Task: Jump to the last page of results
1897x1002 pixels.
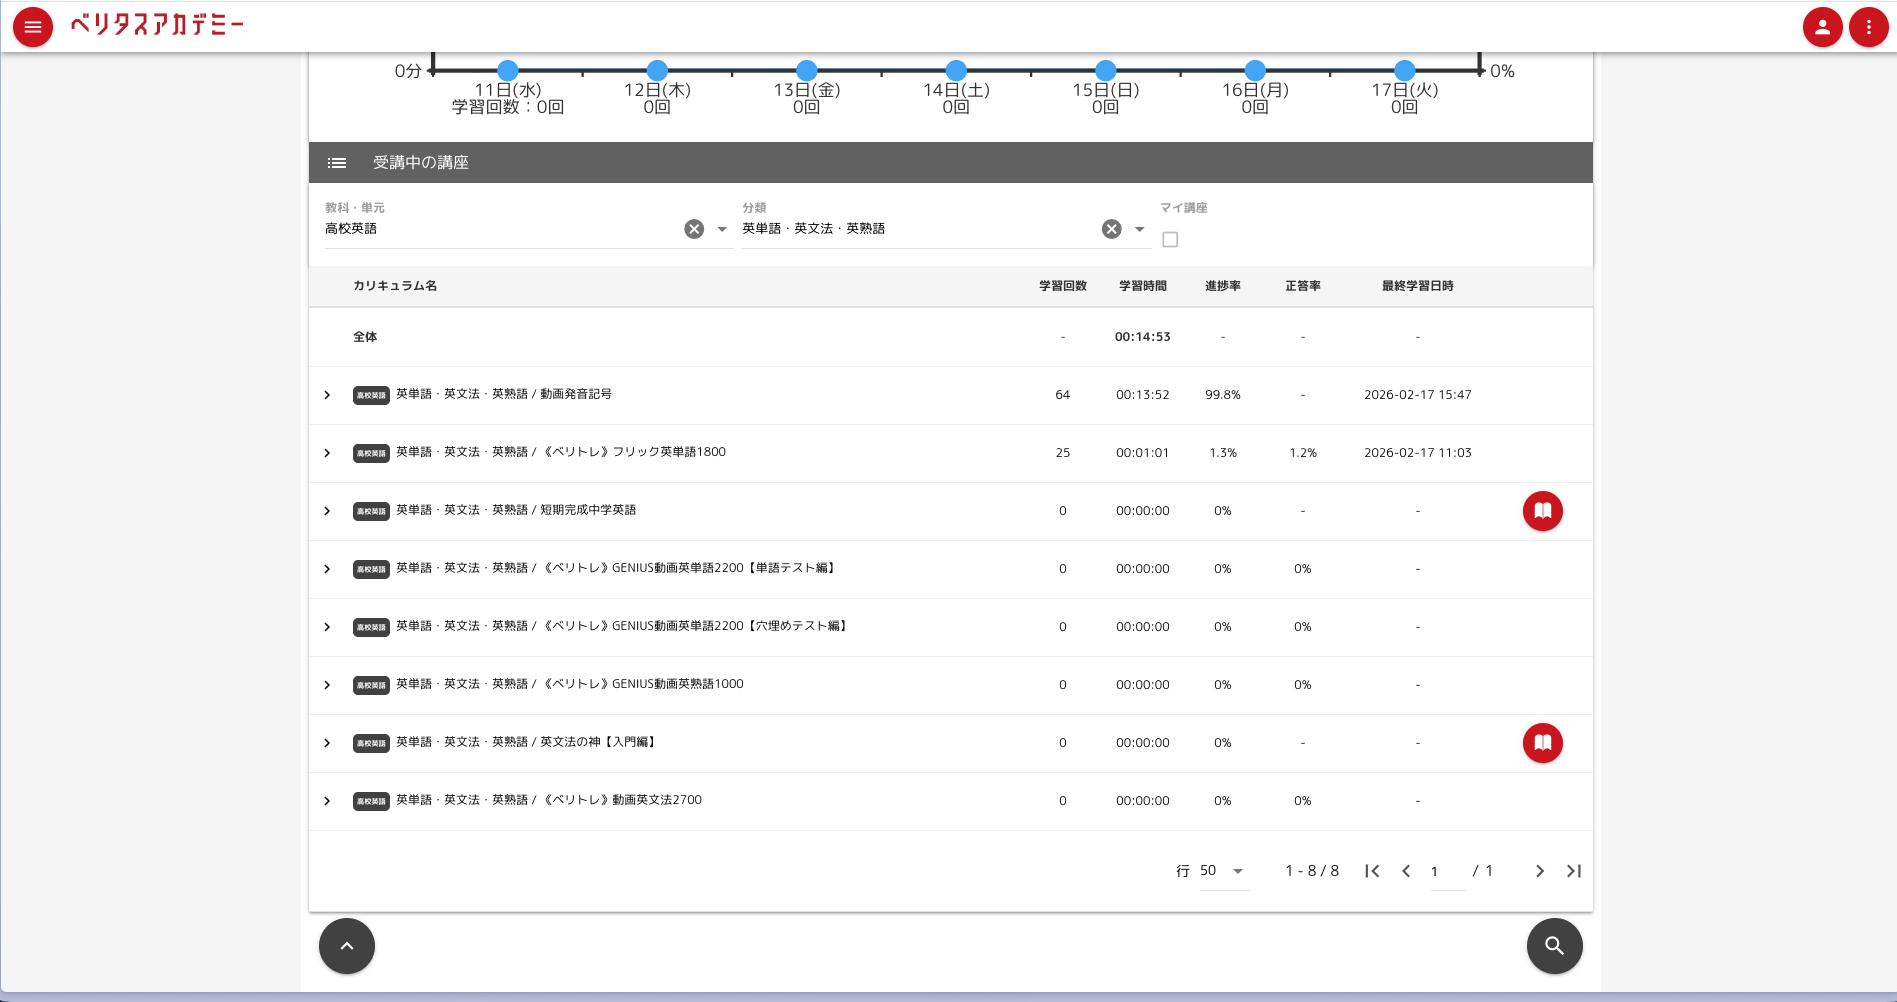Action: click(1573, 870)
